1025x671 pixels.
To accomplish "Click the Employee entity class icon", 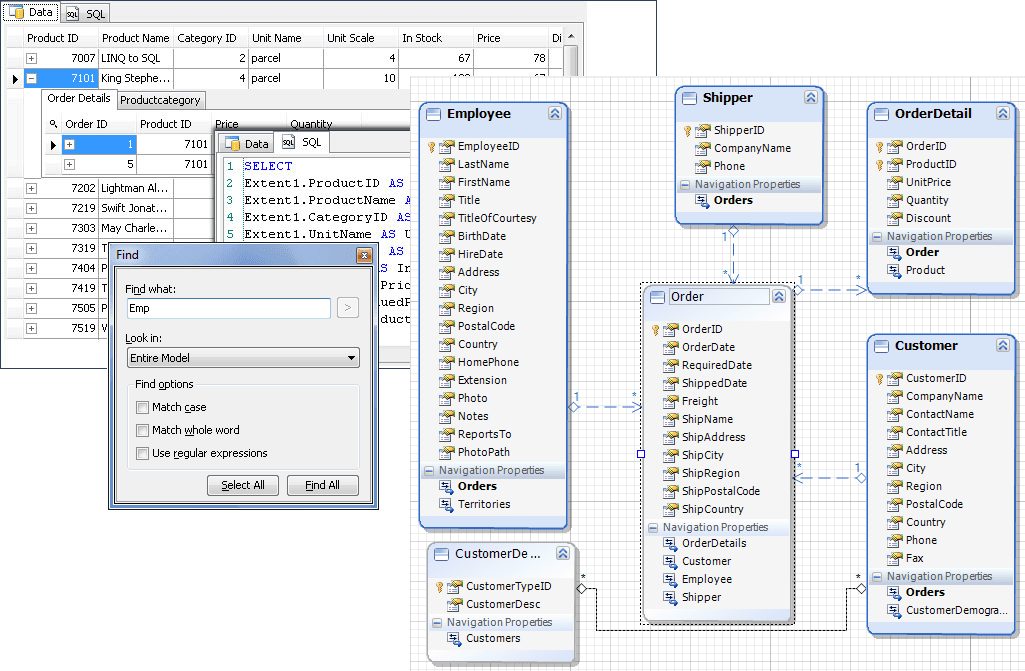I will pyautogui.click(x=433, y=114).
